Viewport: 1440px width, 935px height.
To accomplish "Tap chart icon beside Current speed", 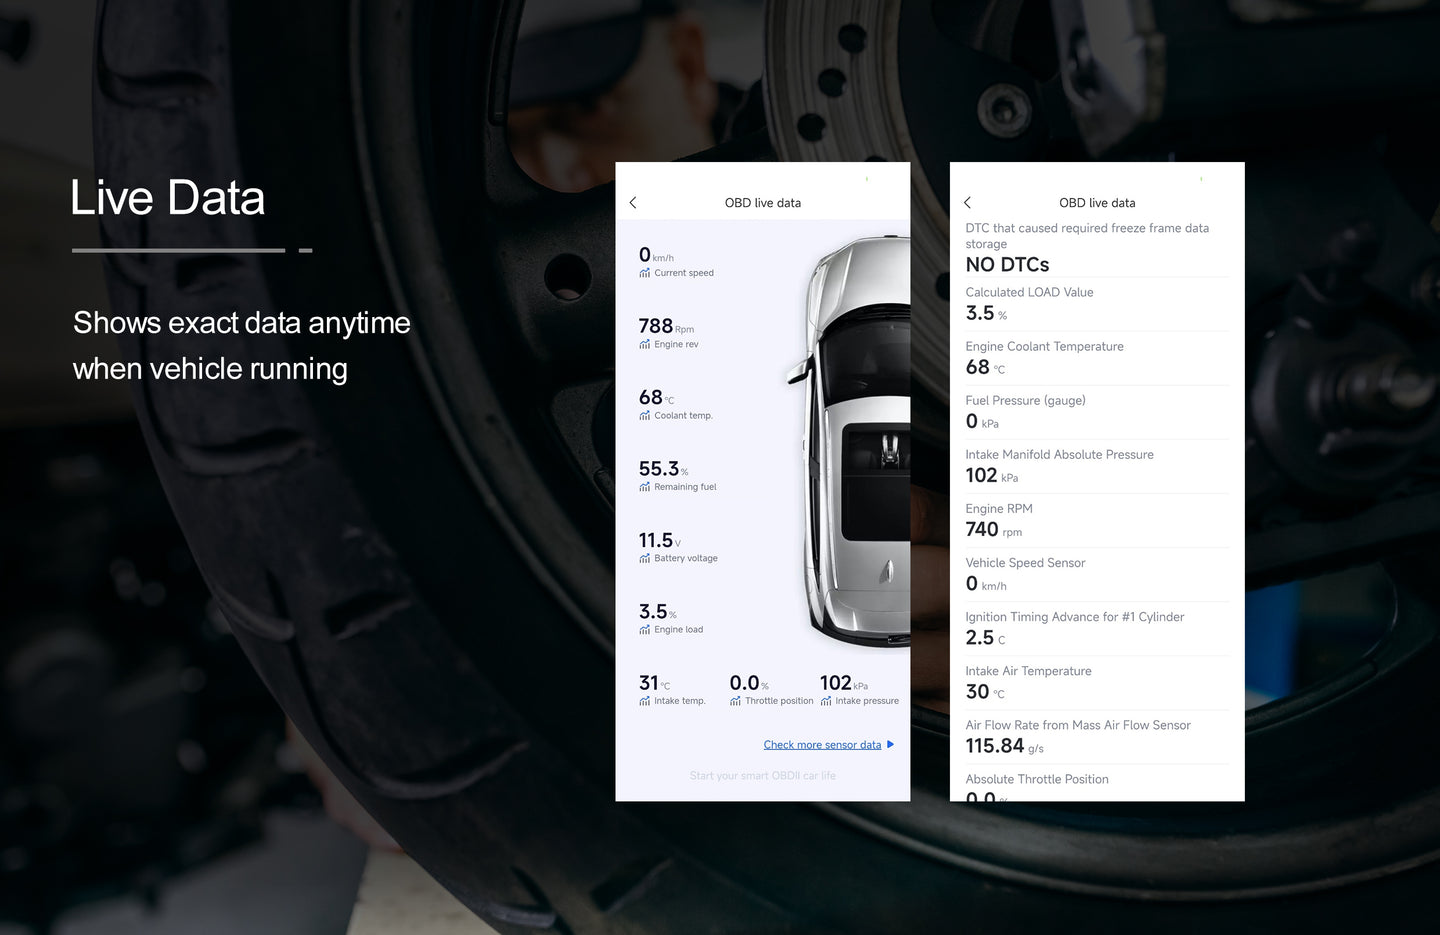I will pyautogui.click(x=645, y=273).
